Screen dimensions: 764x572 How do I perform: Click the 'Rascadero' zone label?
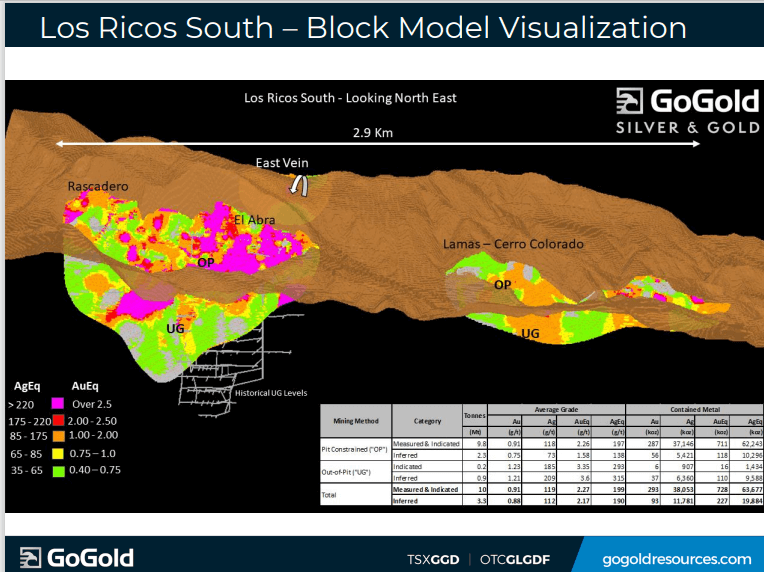pos(98,186)
